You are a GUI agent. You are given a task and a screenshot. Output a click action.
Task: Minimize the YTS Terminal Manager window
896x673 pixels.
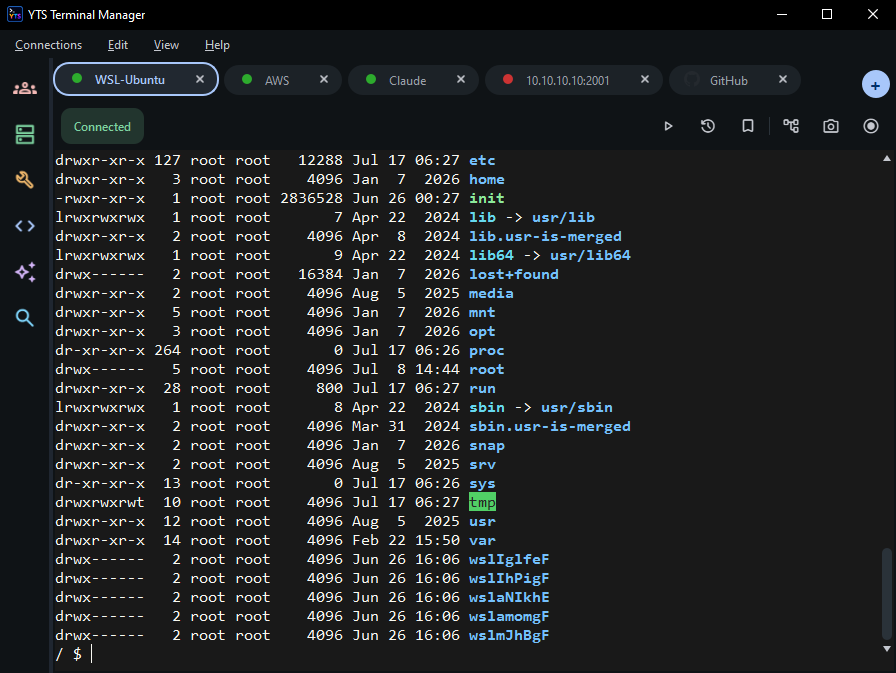[782, 14]
